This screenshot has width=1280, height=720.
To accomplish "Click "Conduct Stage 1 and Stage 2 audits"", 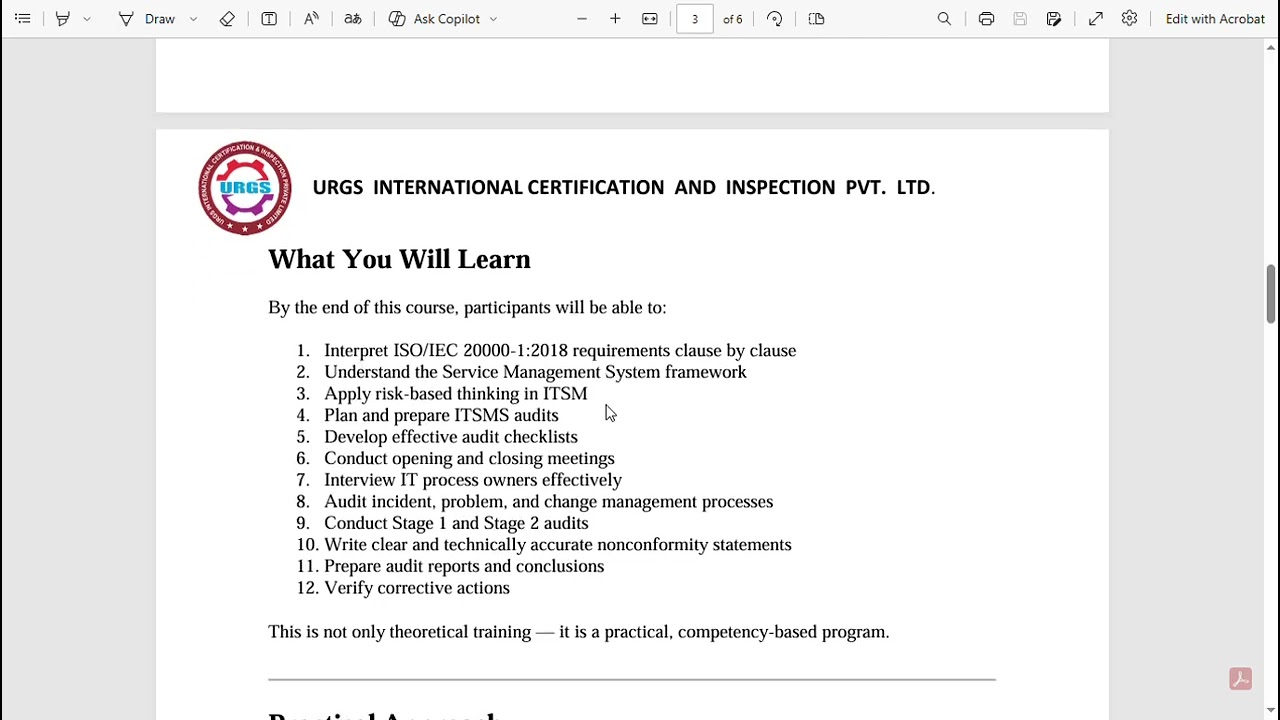I will 456,523.
